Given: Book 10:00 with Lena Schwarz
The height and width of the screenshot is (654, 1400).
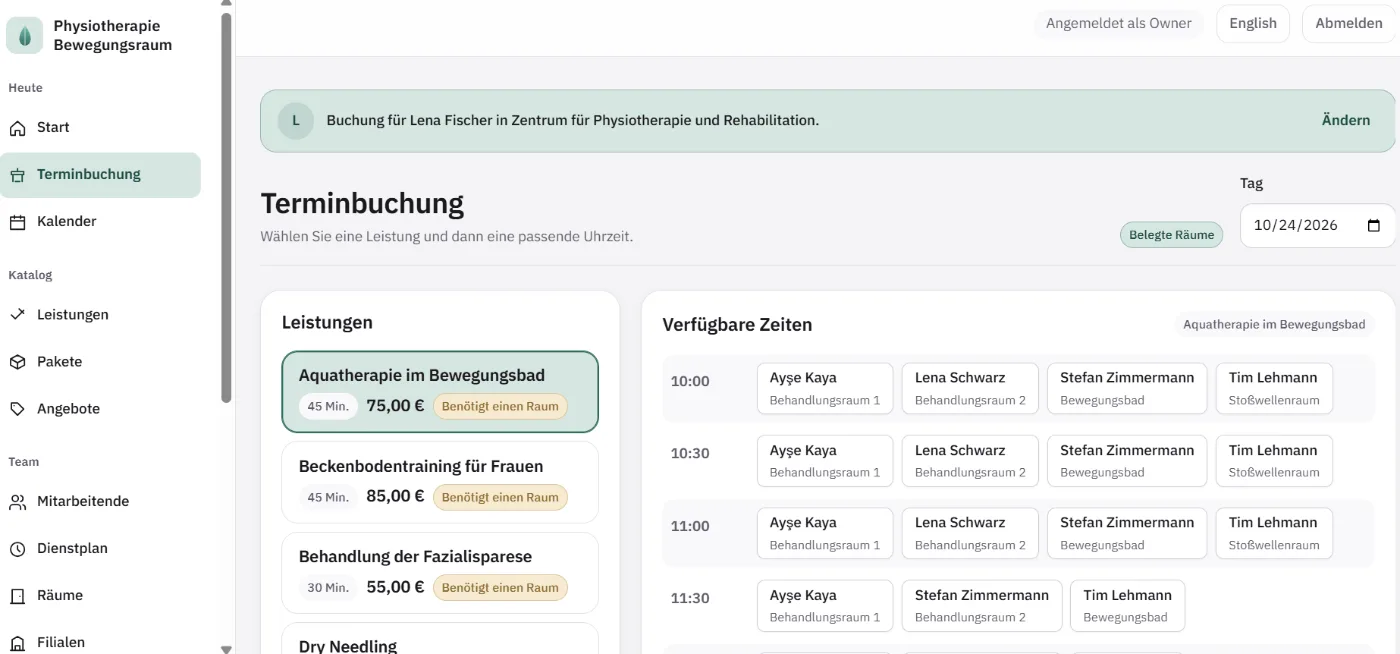Looking at the screenshot, I should (970, 388).
